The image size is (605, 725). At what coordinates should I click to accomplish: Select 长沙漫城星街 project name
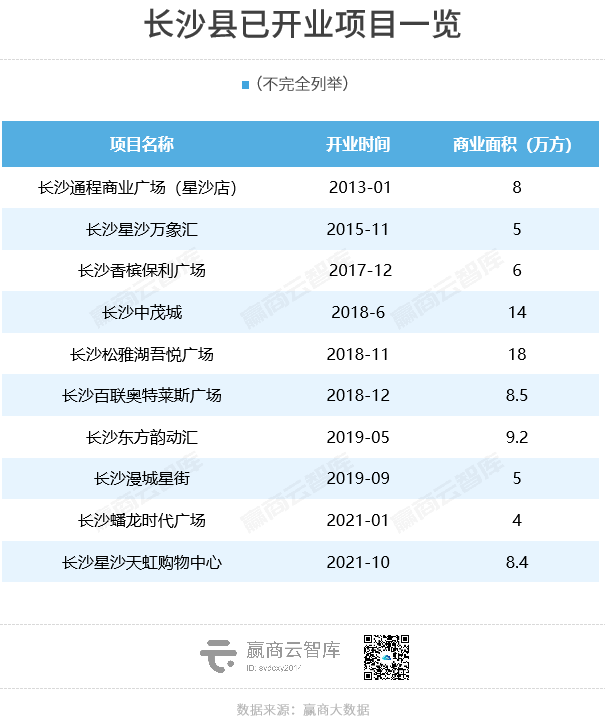142,478
